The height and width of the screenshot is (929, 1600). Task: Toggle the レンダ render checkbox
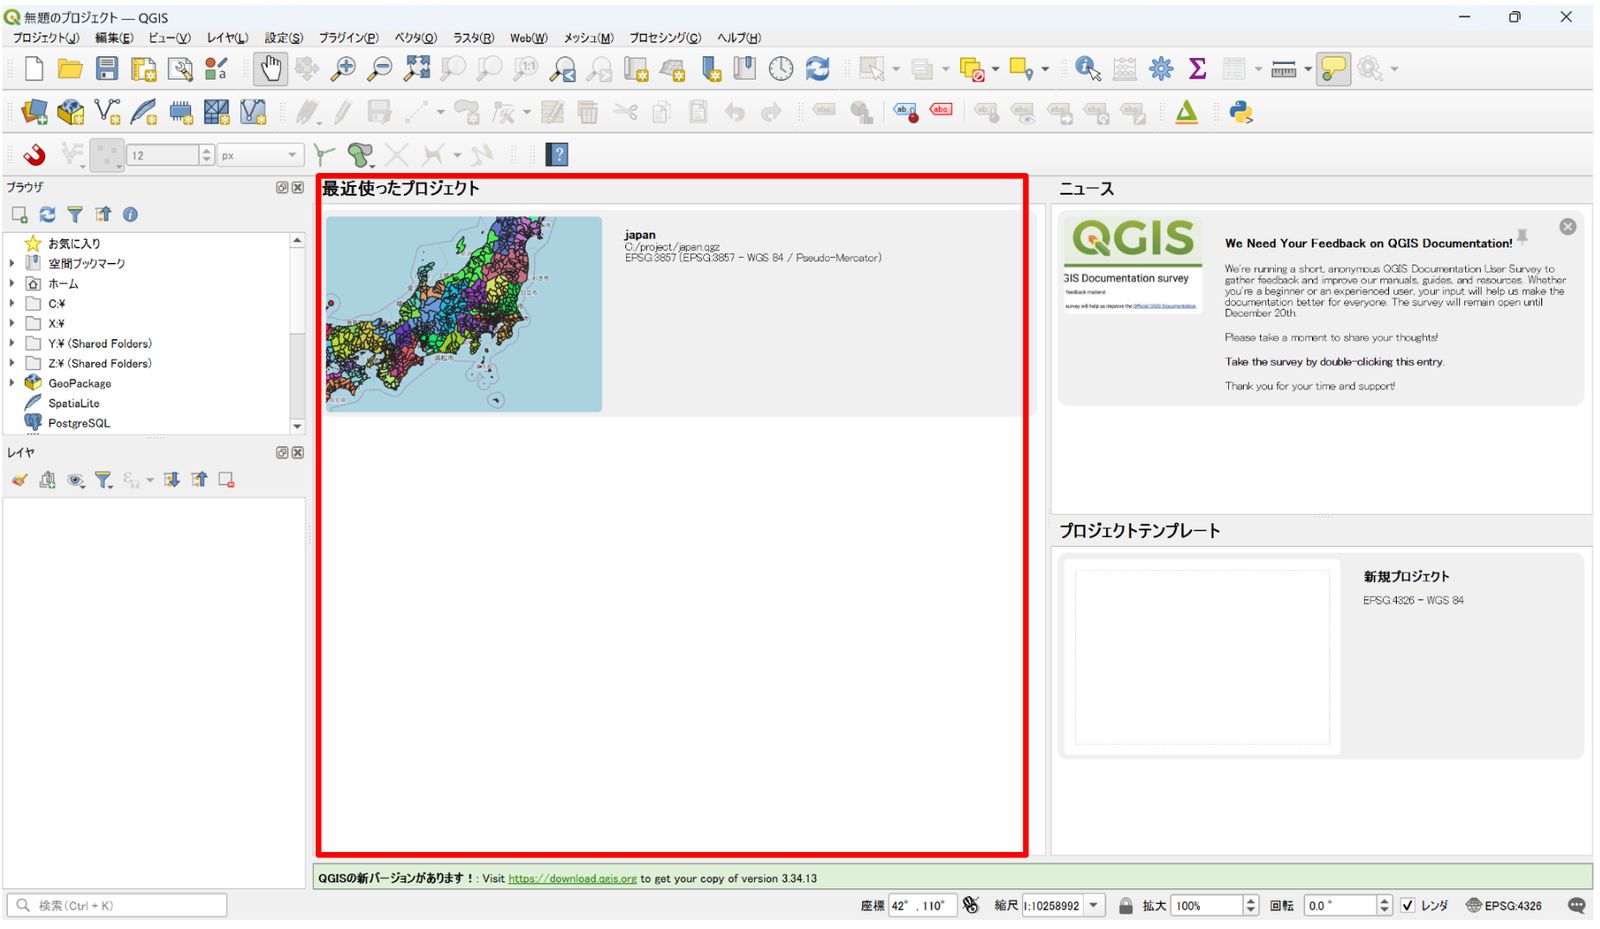[x=1408, y=905]
